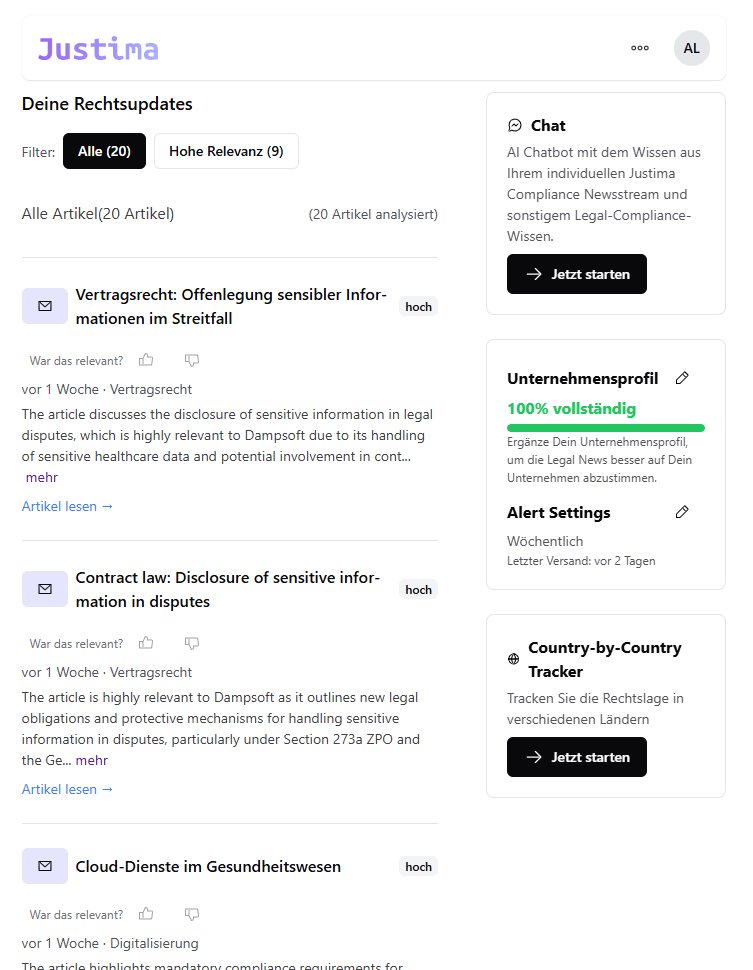753x970 pixels.
Task: Start the Chat with Jetzt starten
Action: point(577,274)
